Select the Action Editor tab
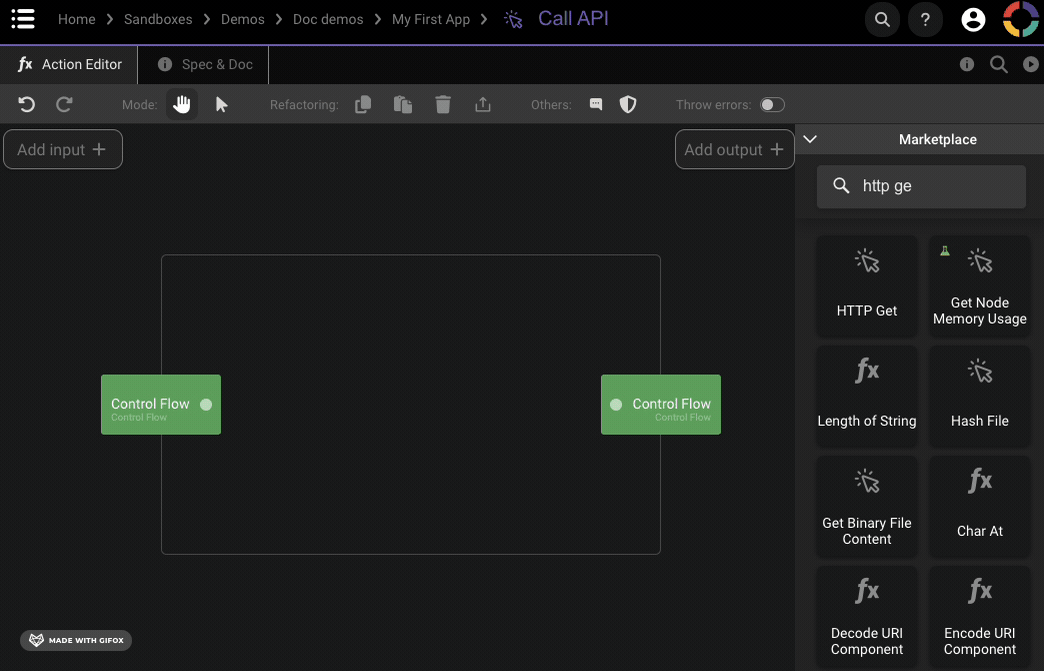 tap(70, 64)
